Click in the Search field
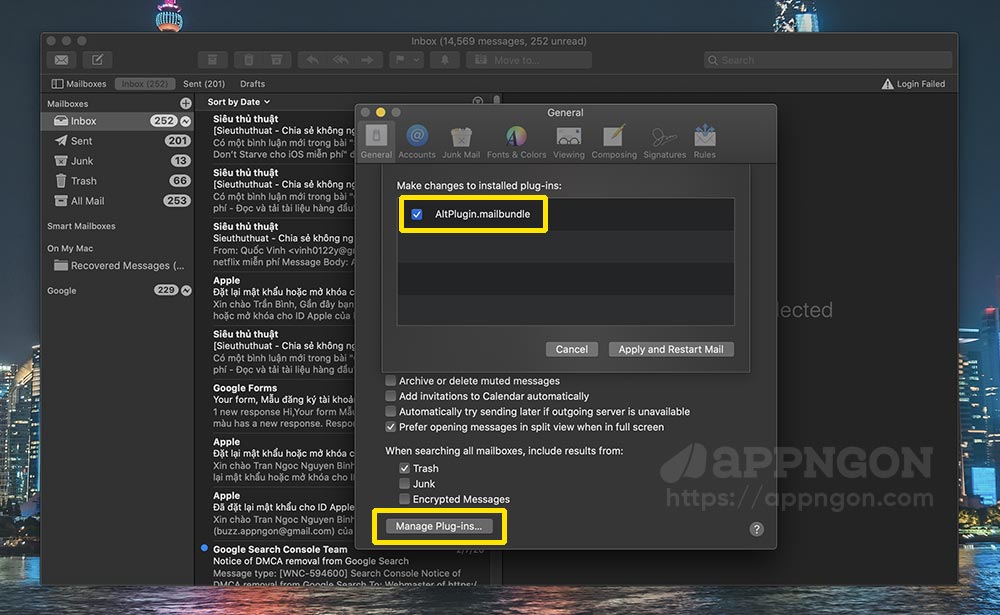 tap(828, 60)
